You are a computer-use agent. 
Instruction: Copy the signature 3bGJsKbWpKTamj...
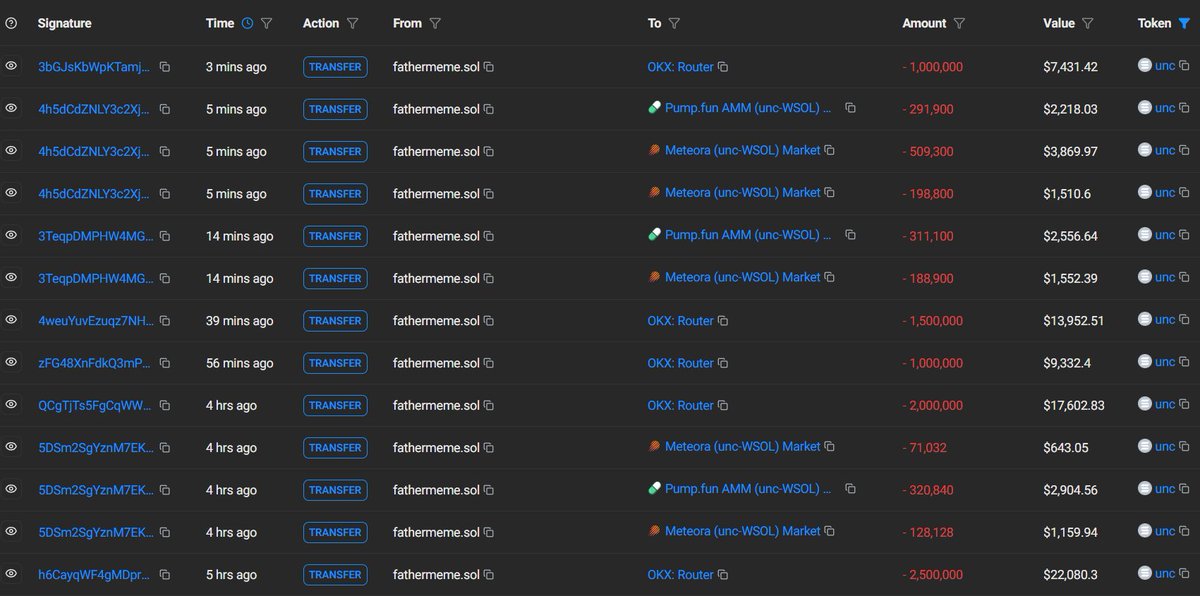[x=165, y=67]
